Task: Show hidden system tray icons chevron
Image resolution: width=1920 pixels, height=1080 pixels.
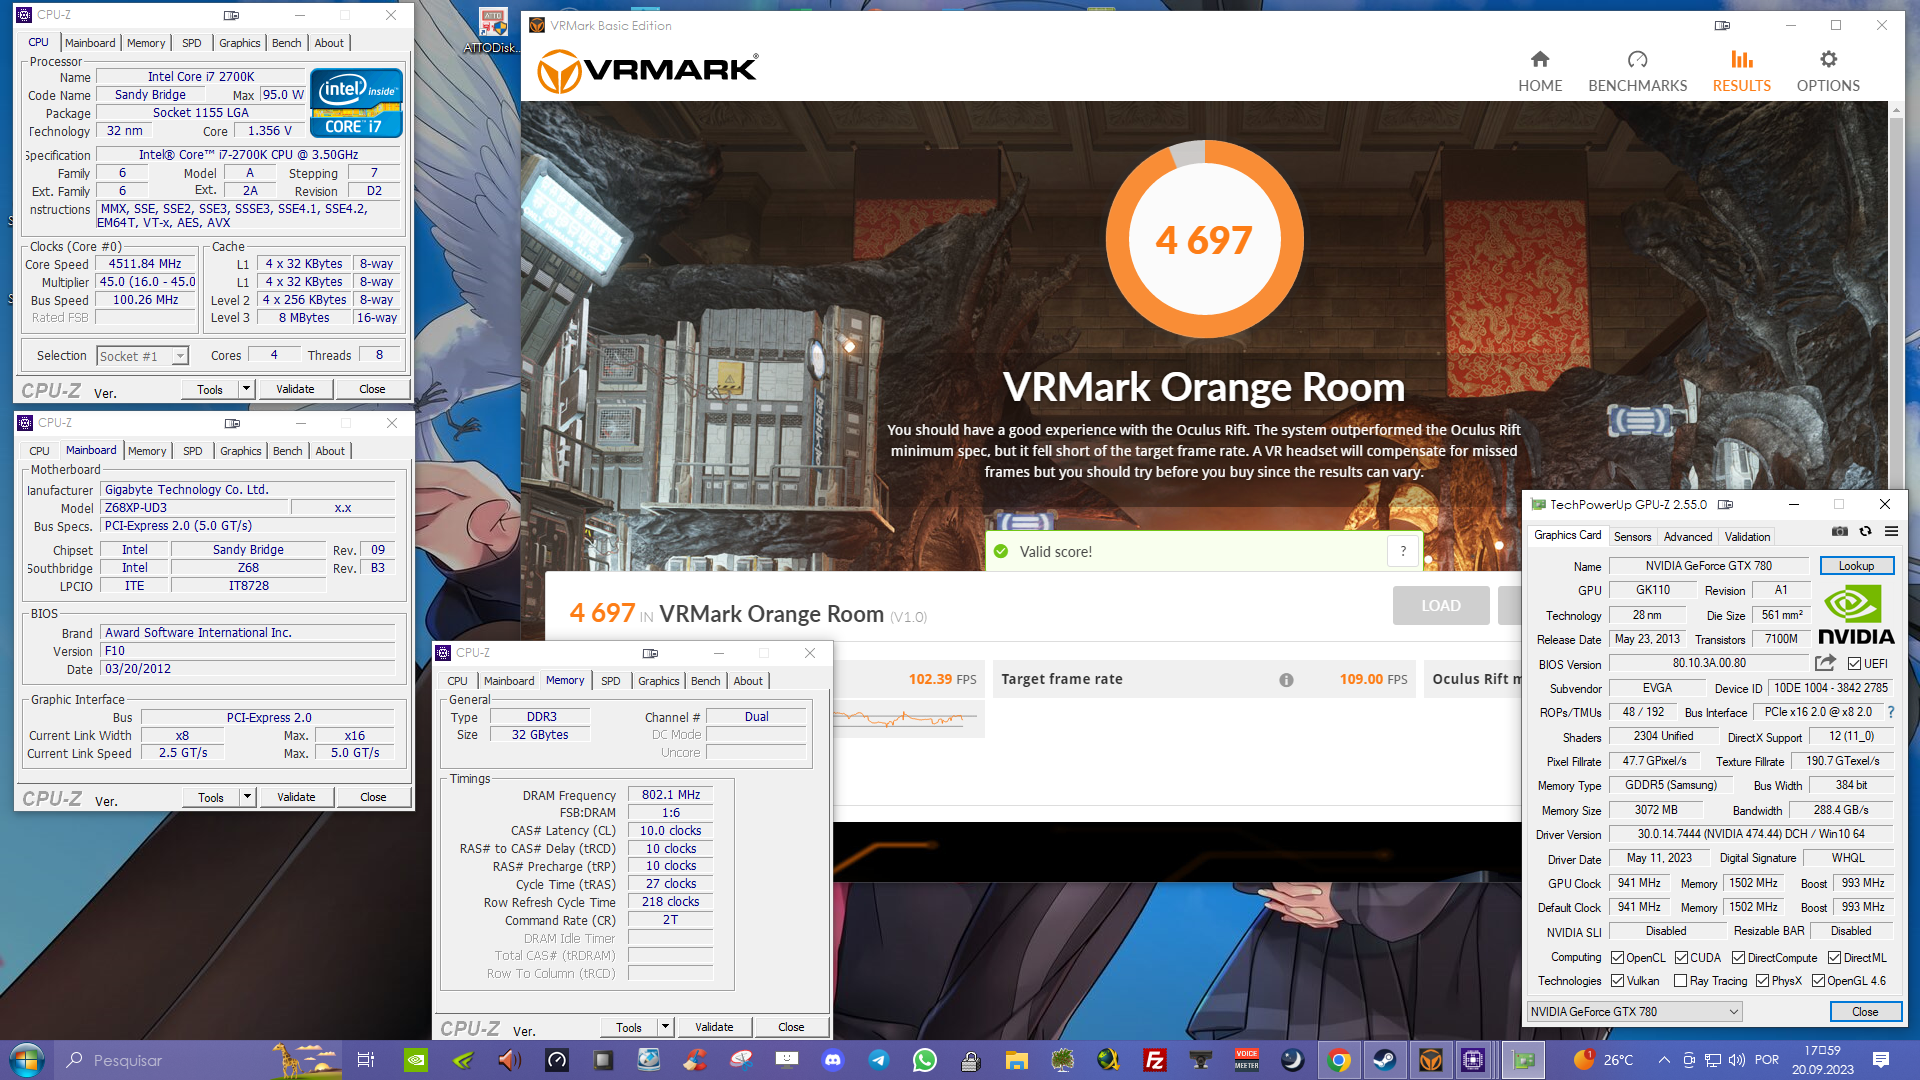Action: (1663, 1060)
